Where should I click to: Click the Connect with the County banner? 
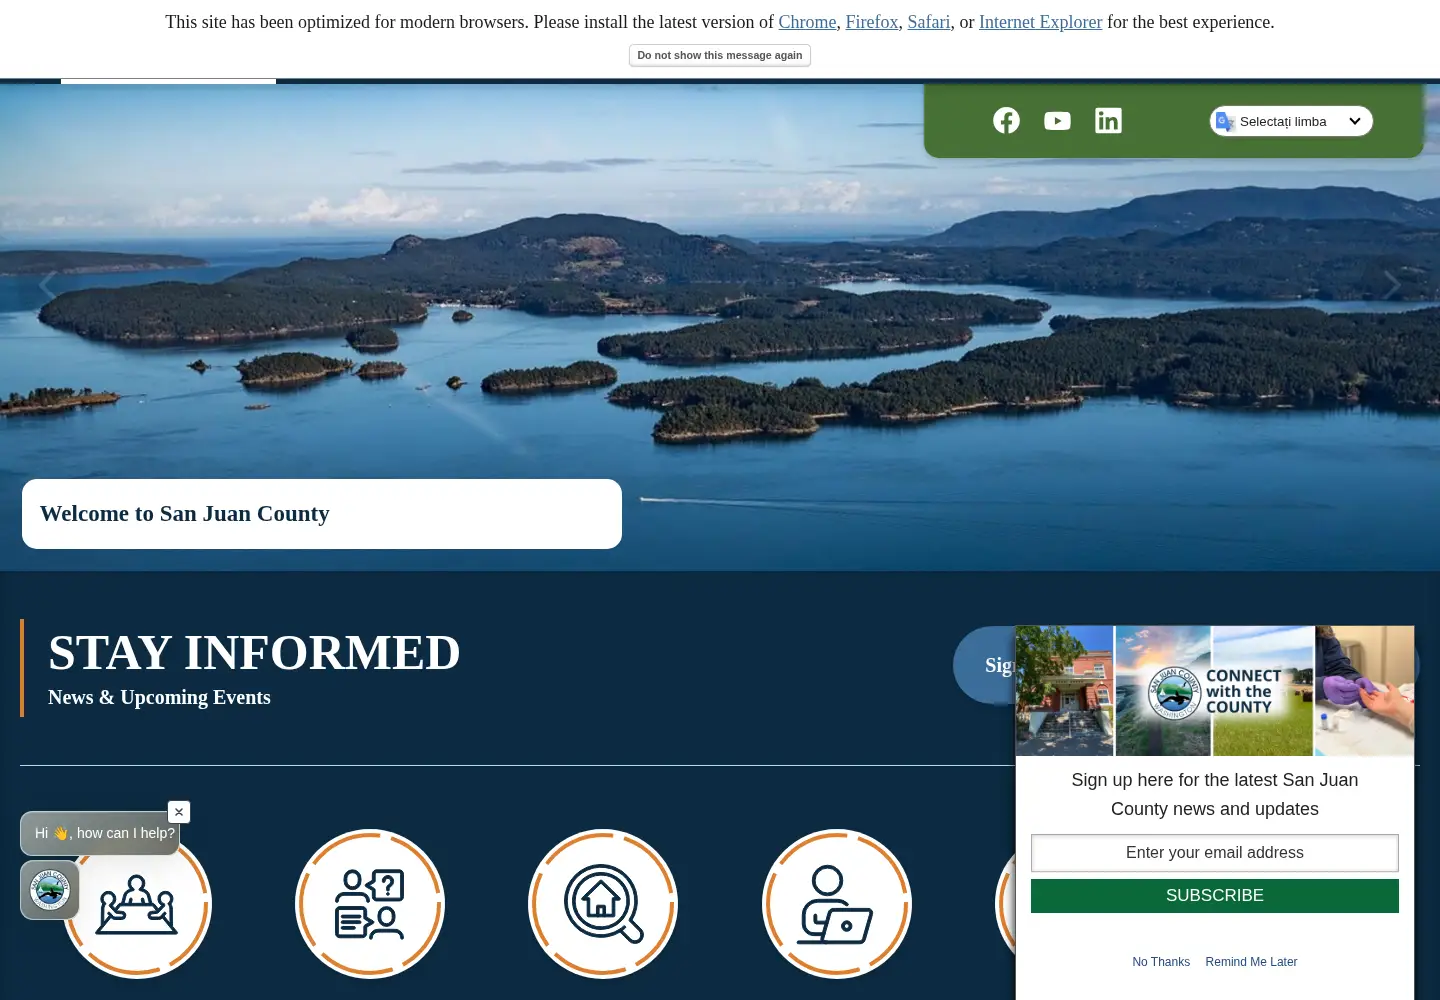click(x=1215, y=691)
